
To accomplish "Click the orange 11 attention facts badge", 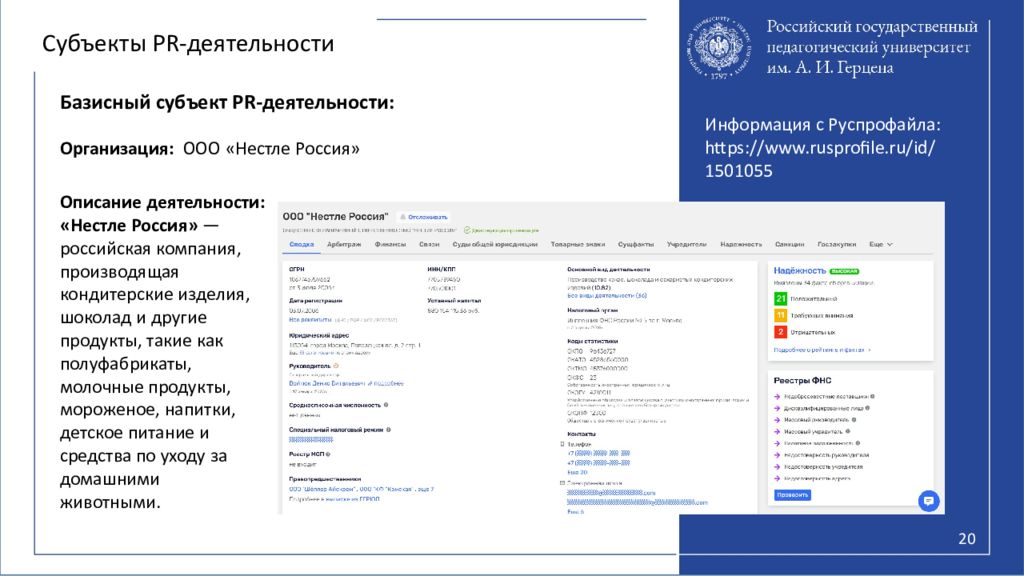I will click(780, 315).
